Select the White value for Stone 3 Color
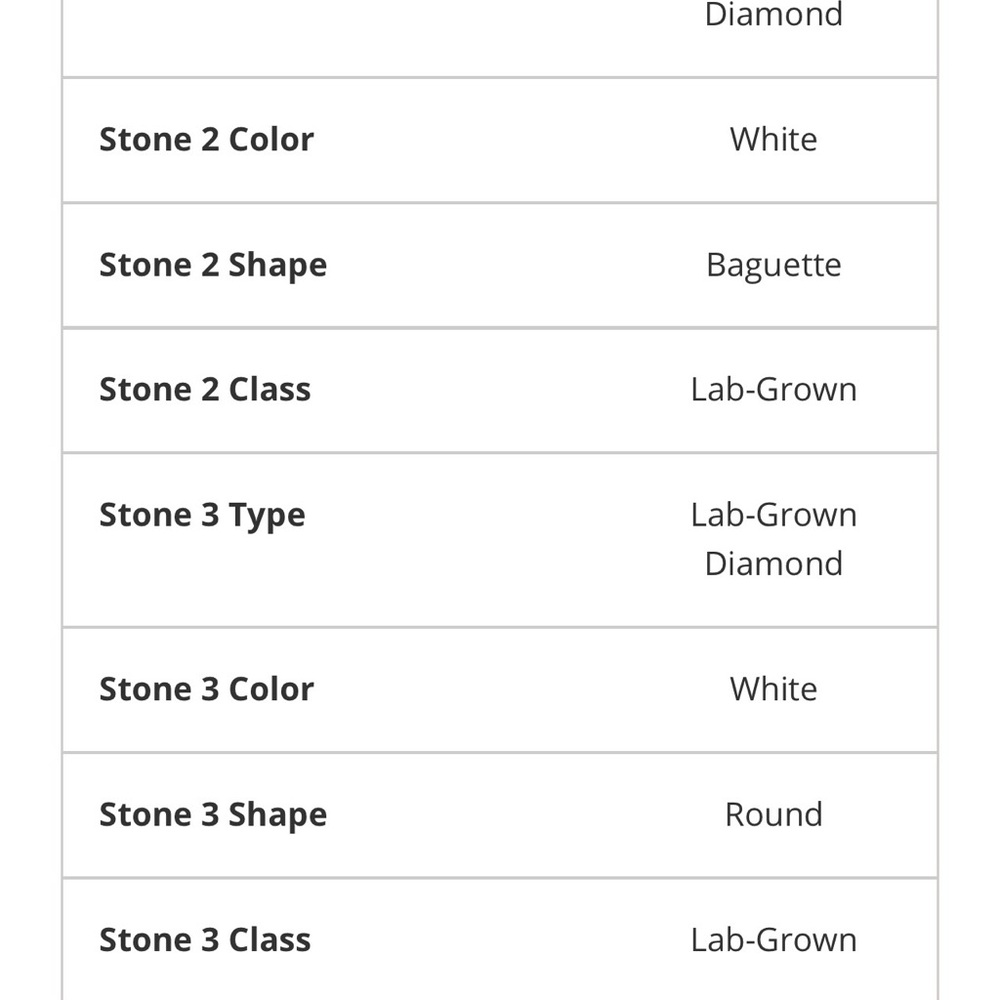The image size is (1000, 1000). [x=773, y=689]
